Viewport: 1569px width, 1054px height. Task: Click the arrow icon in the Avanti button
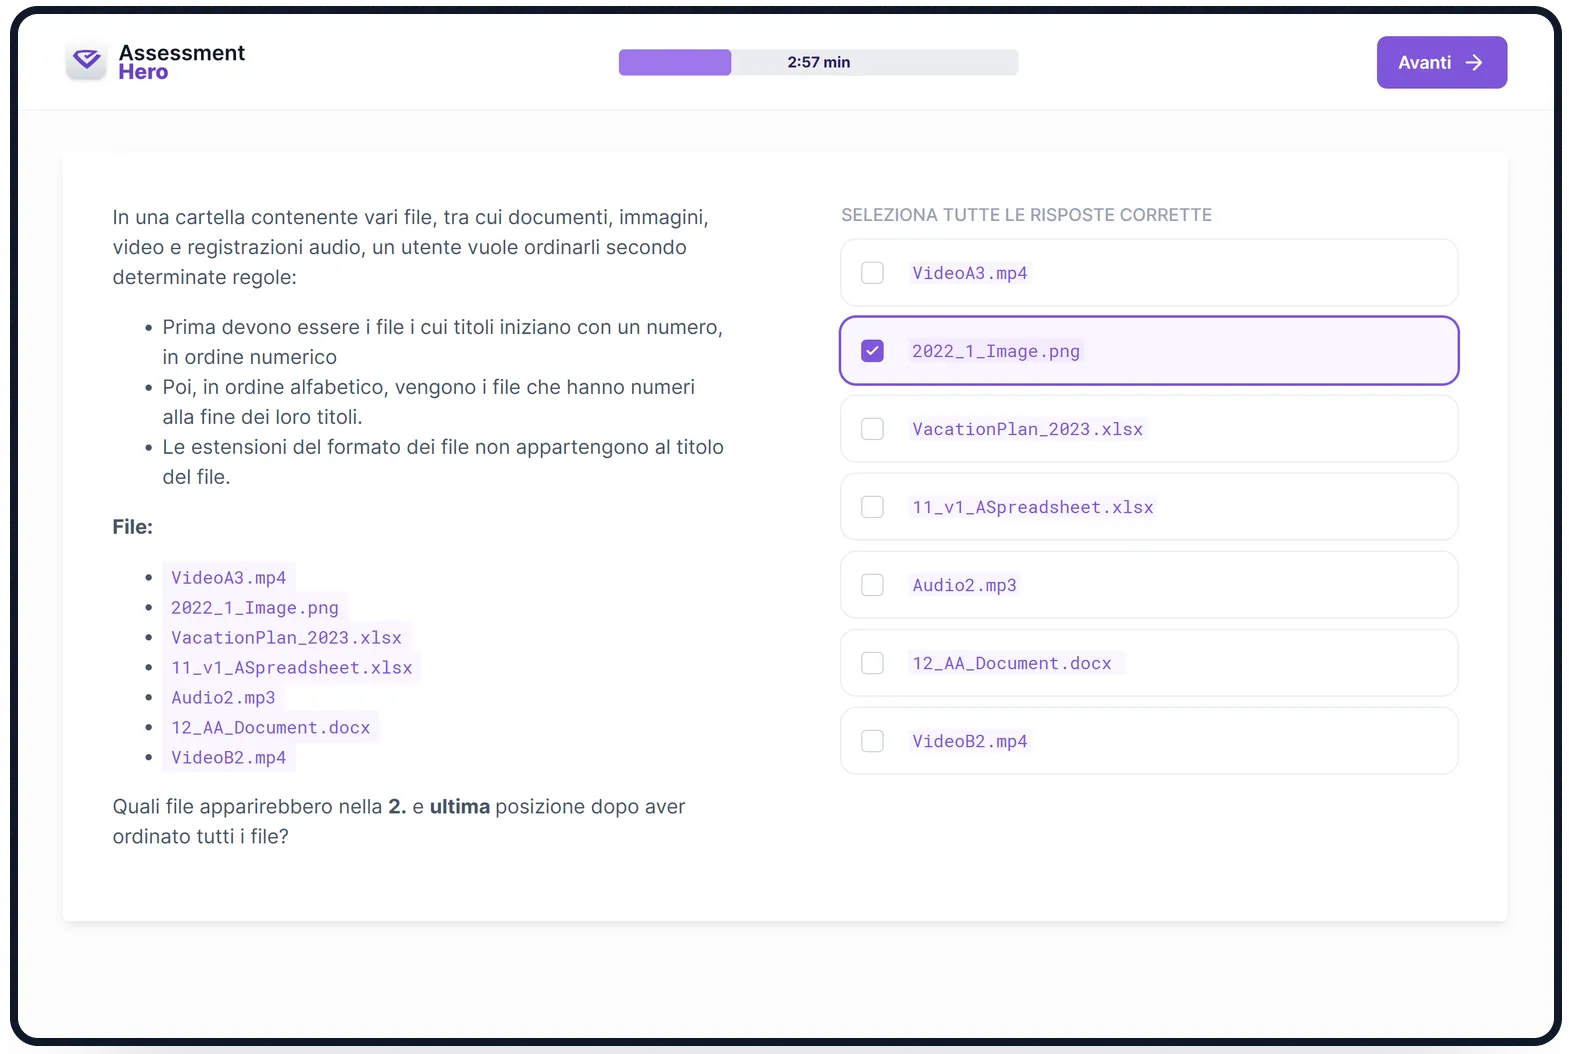[1473, 62]
